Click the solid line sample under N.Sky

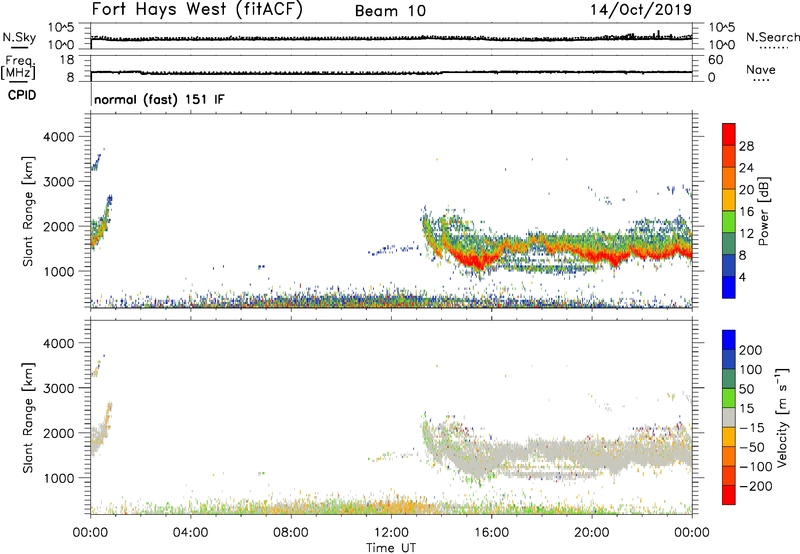pos(20,47)
